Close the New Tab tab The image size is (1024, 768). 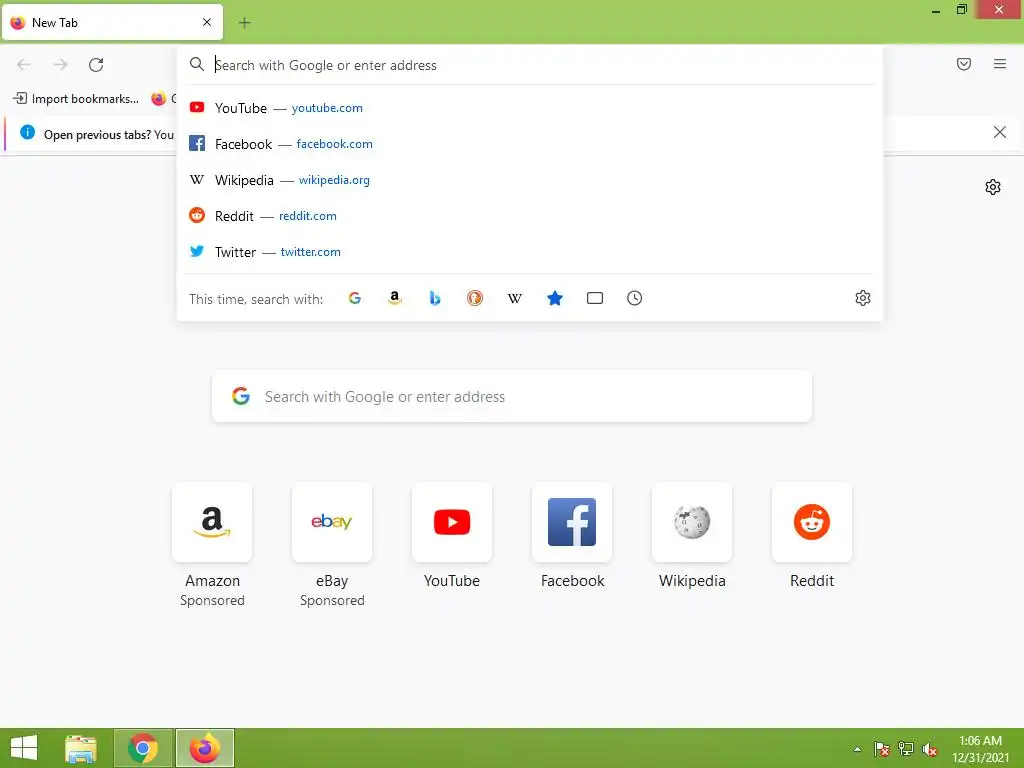point(207,22)
